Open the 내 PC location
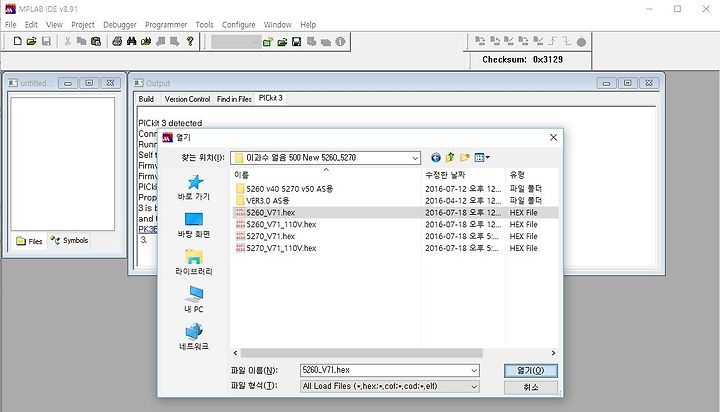The height and width of the screenshot is (412, 720). click(194, 300)
